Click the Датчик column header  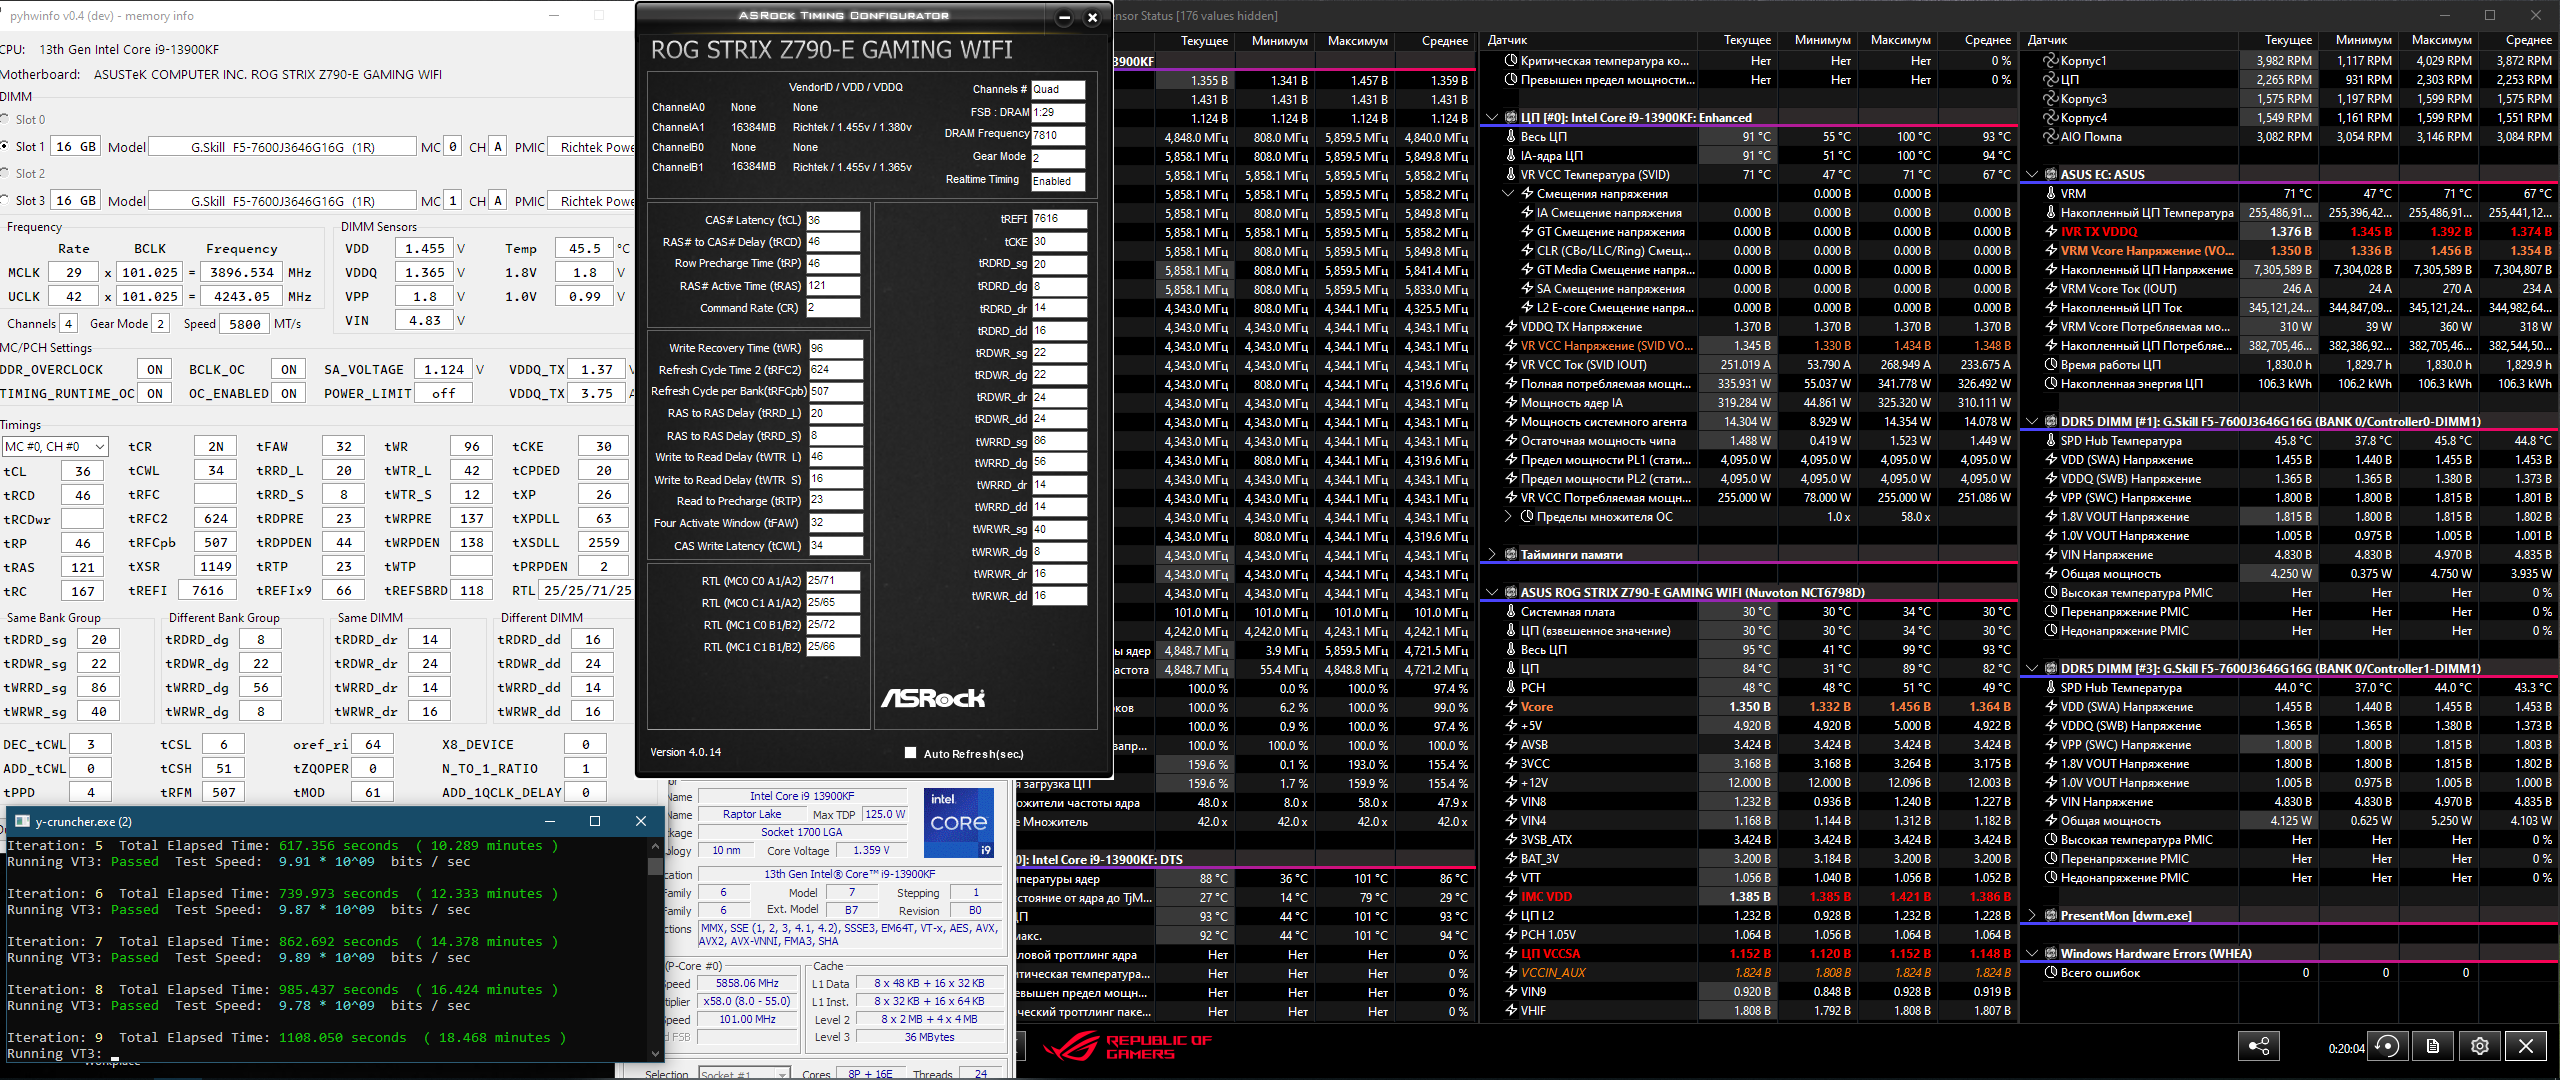click(x=1507, y=40)
